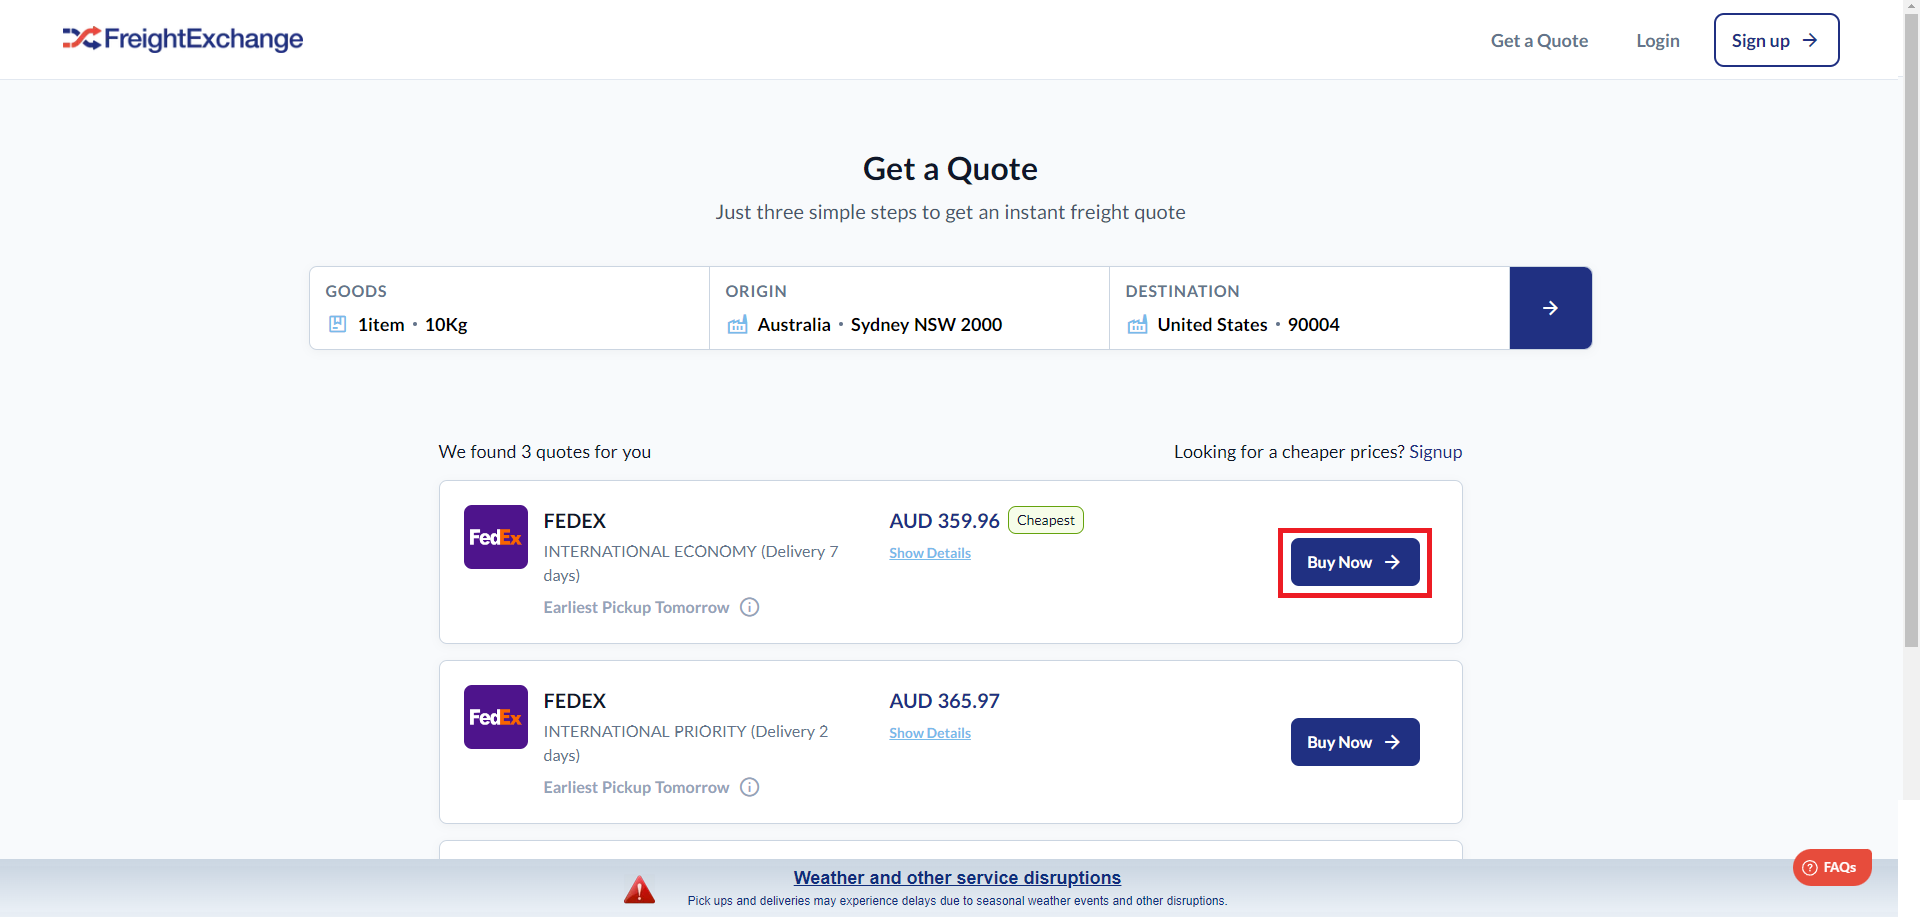Edit the Destination field United States 90004

[1309, 308]
